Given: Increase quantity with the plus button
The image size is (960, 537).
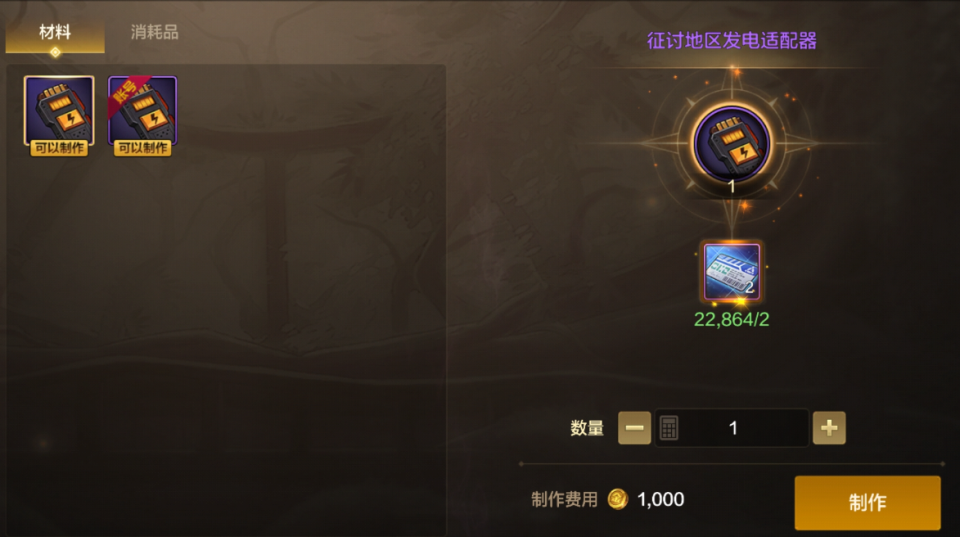Looking at the screenshot, I should click(829, 427).
